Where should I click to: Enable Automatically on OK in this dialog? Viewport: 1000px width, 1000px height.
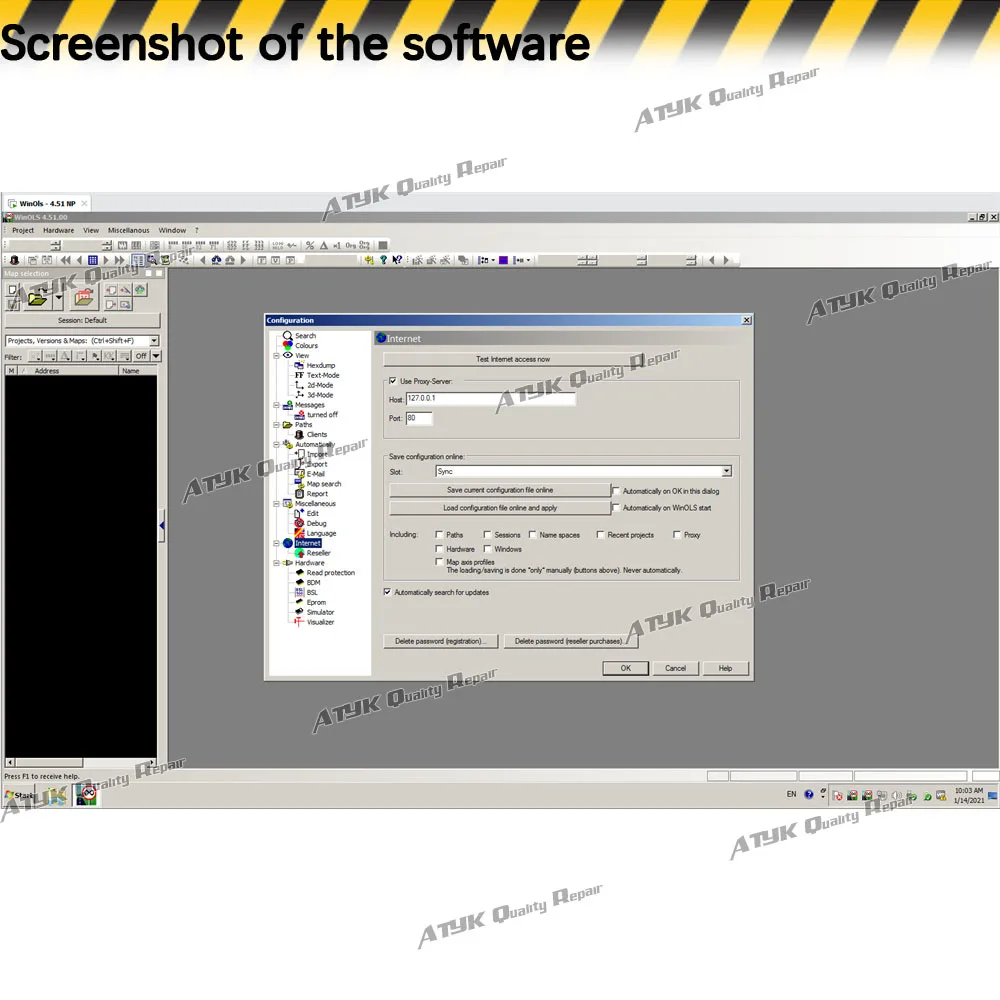tap(616, 490)
